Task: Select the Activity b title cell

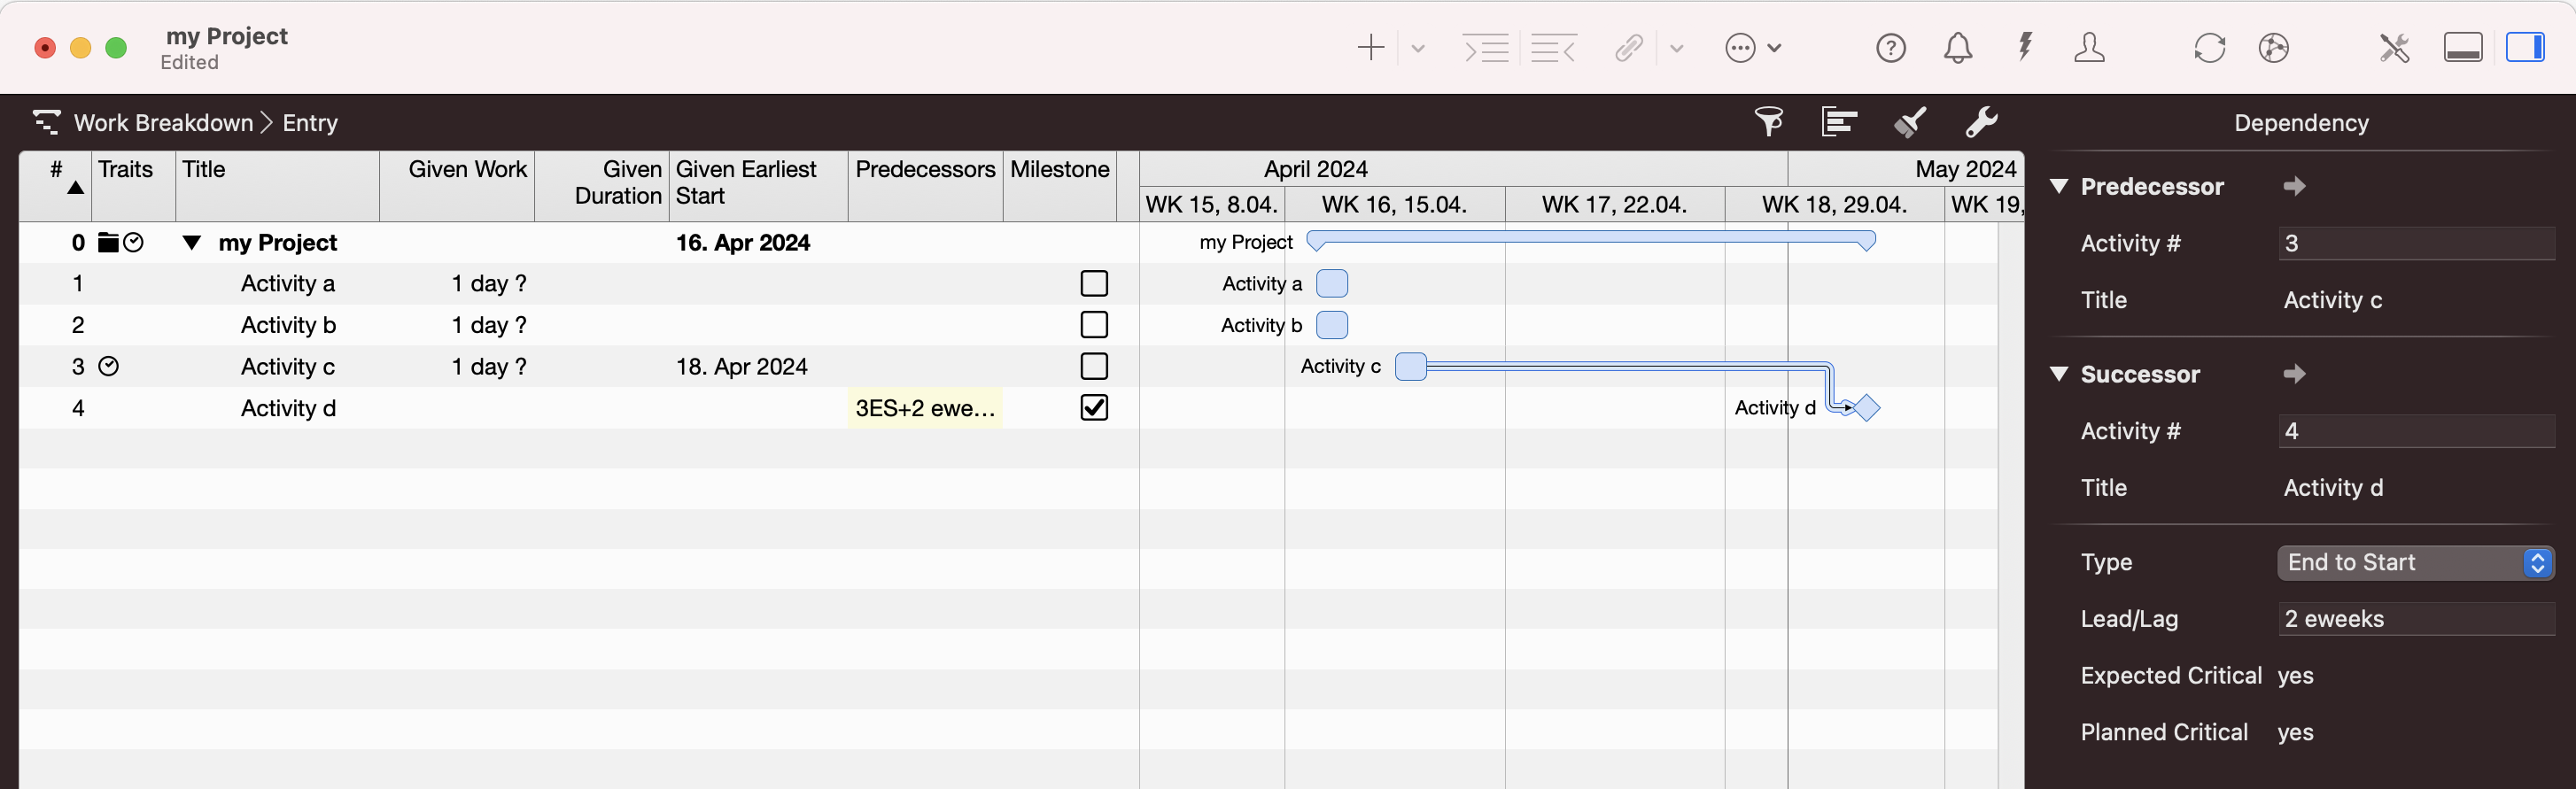Action: [x=277, y=325]
